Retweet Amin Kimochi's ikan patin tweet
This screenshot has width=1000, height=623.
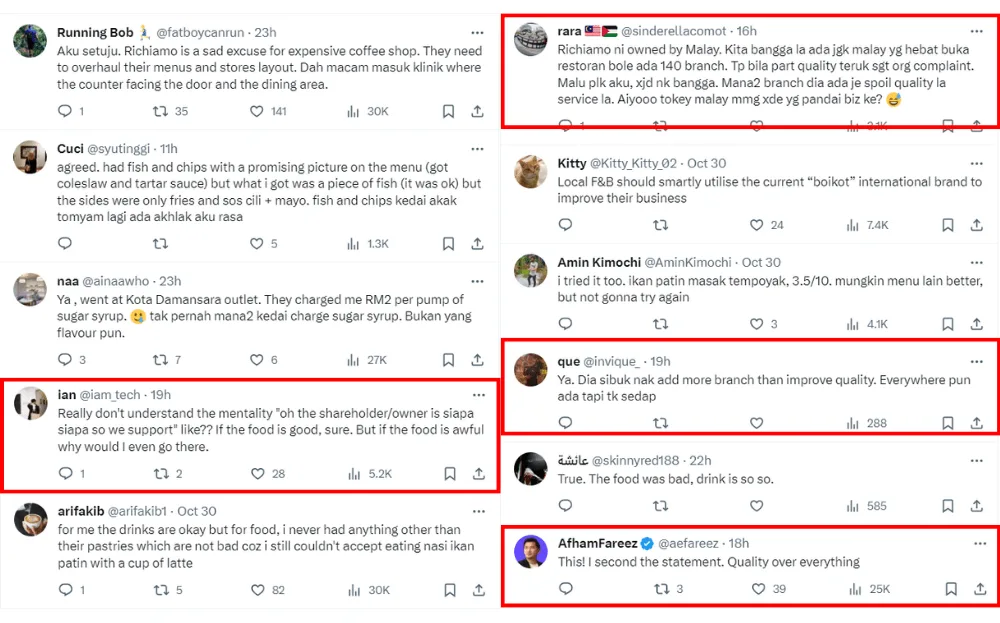click(660, 324)
